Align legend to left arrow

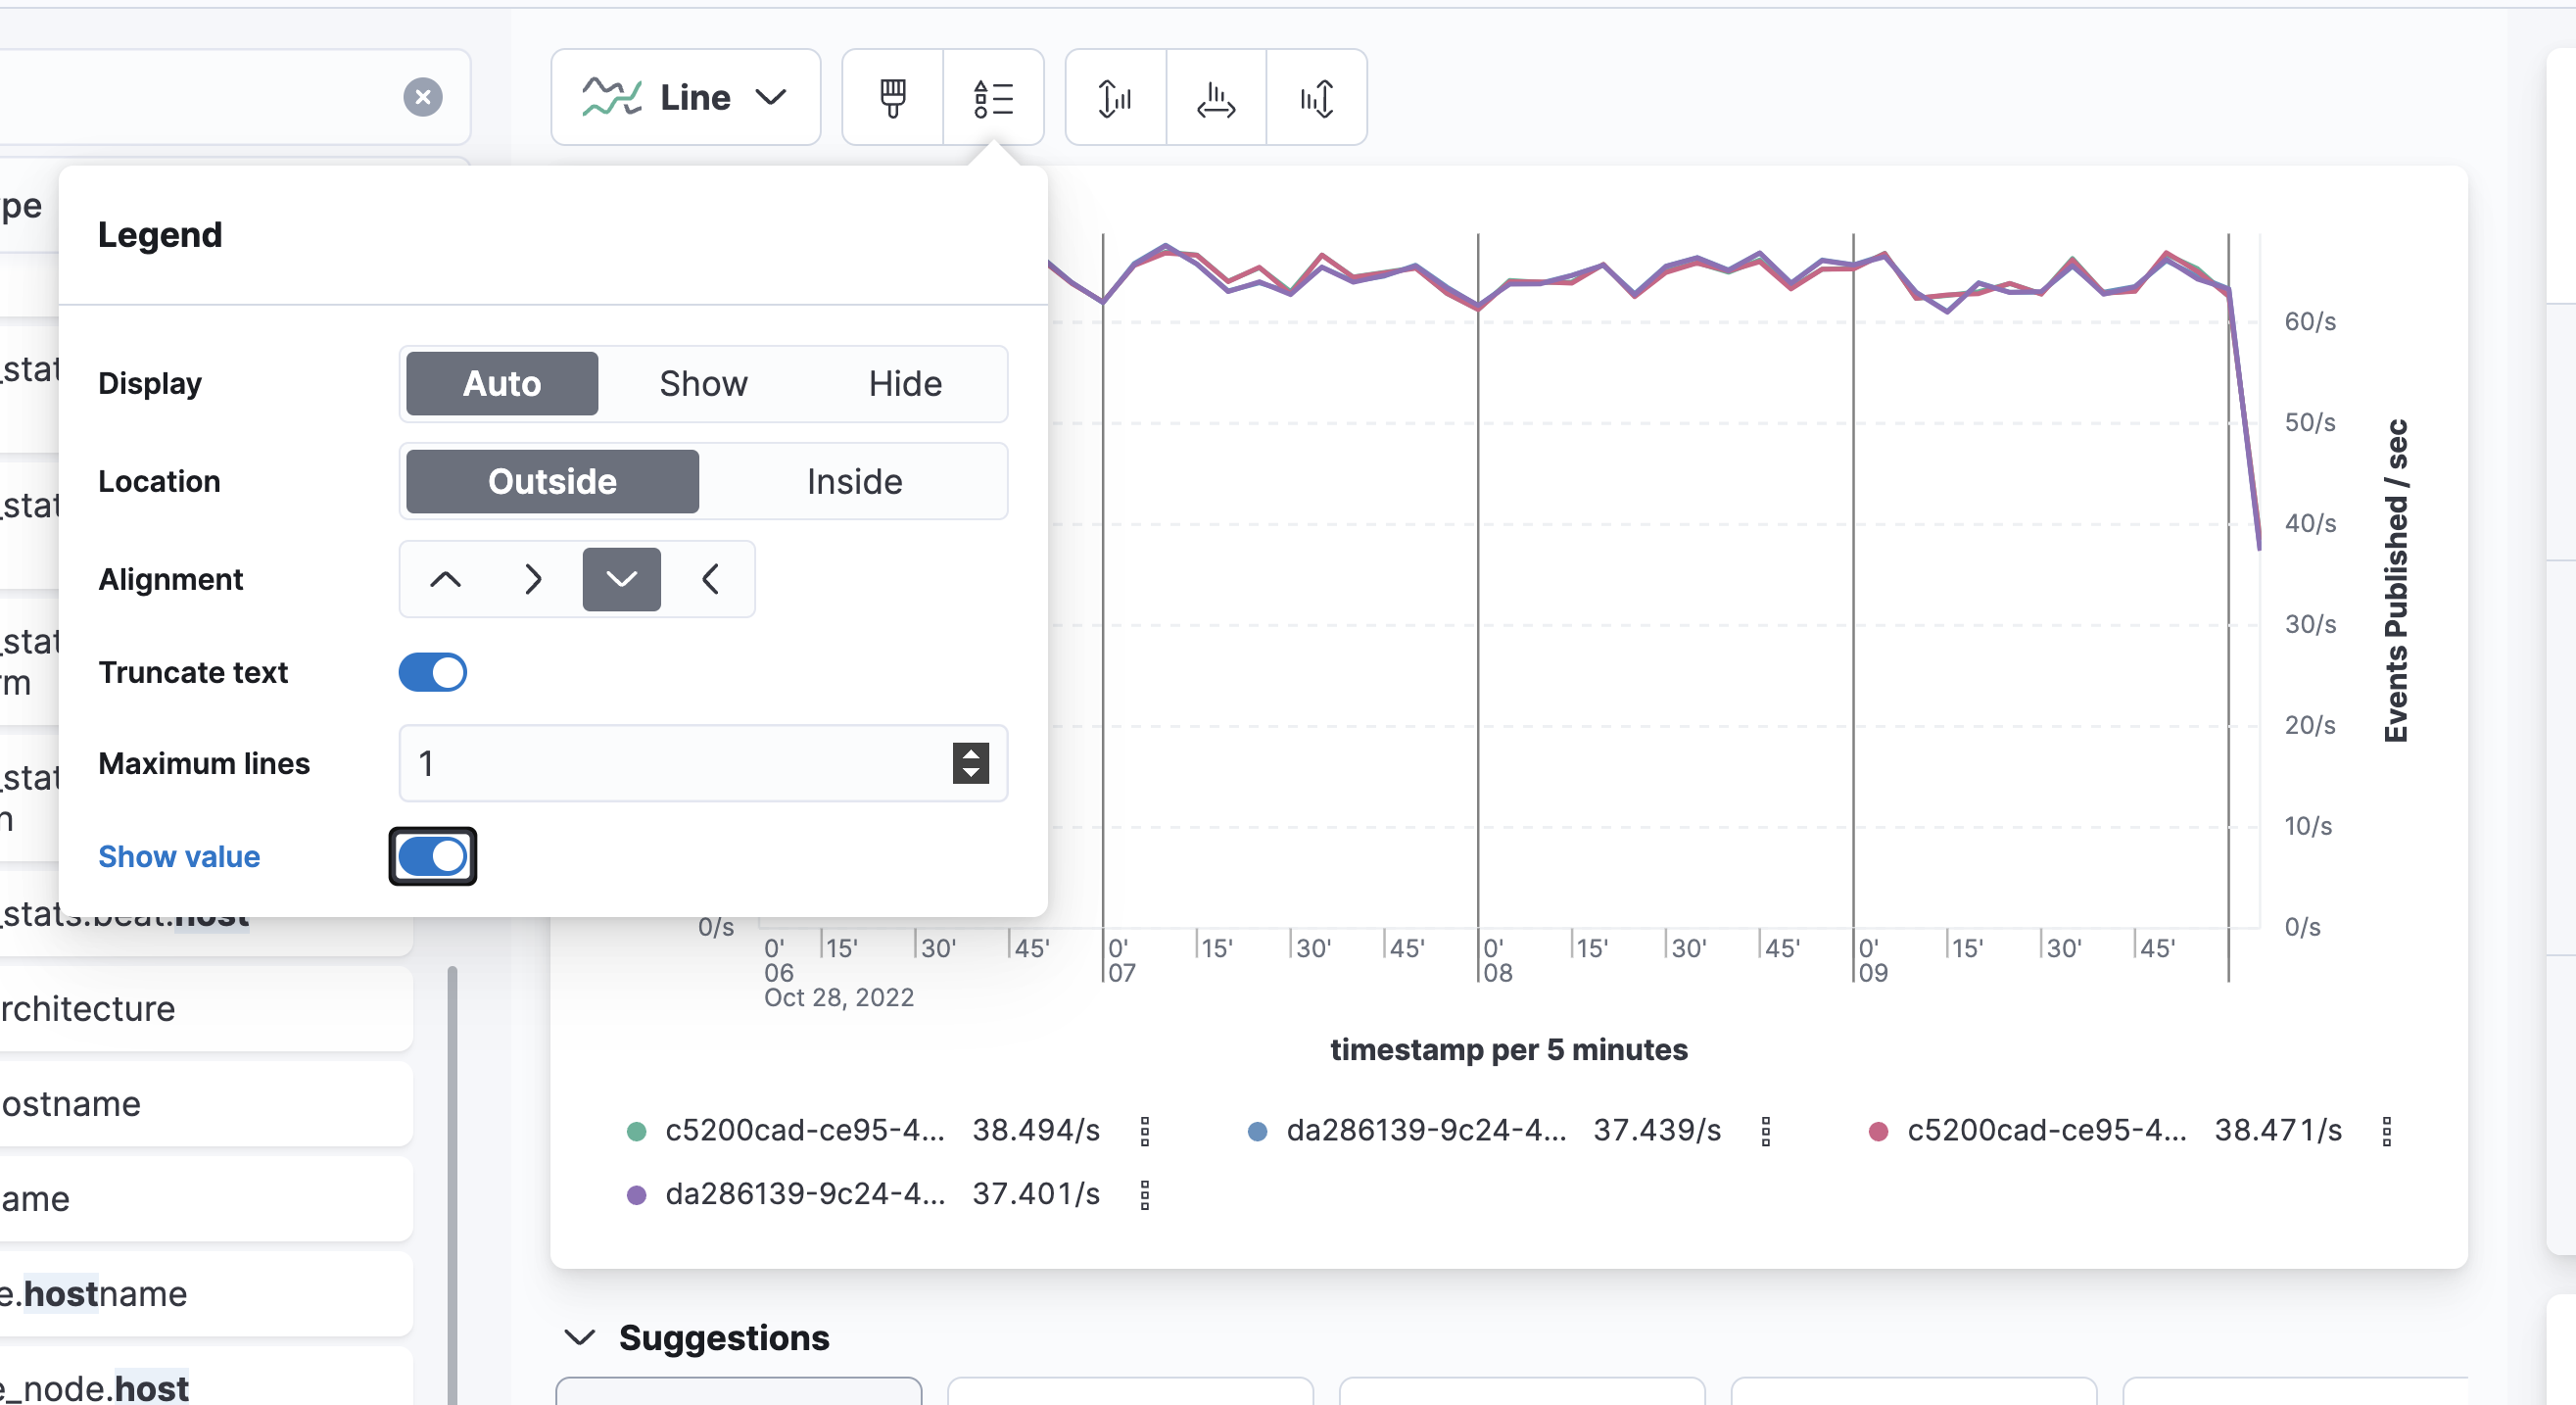click(x=710, y=579)
